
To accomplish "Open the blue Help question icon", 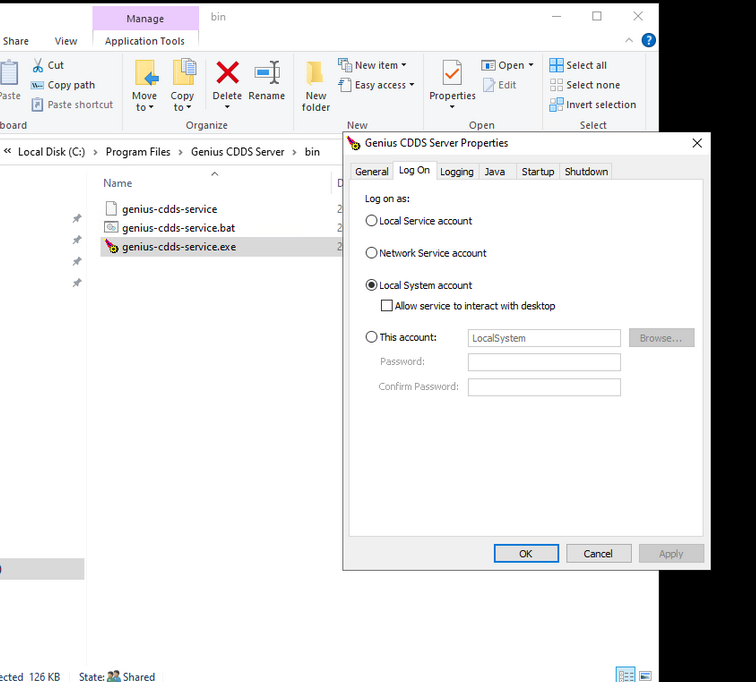I will click(x=648, y=40).
